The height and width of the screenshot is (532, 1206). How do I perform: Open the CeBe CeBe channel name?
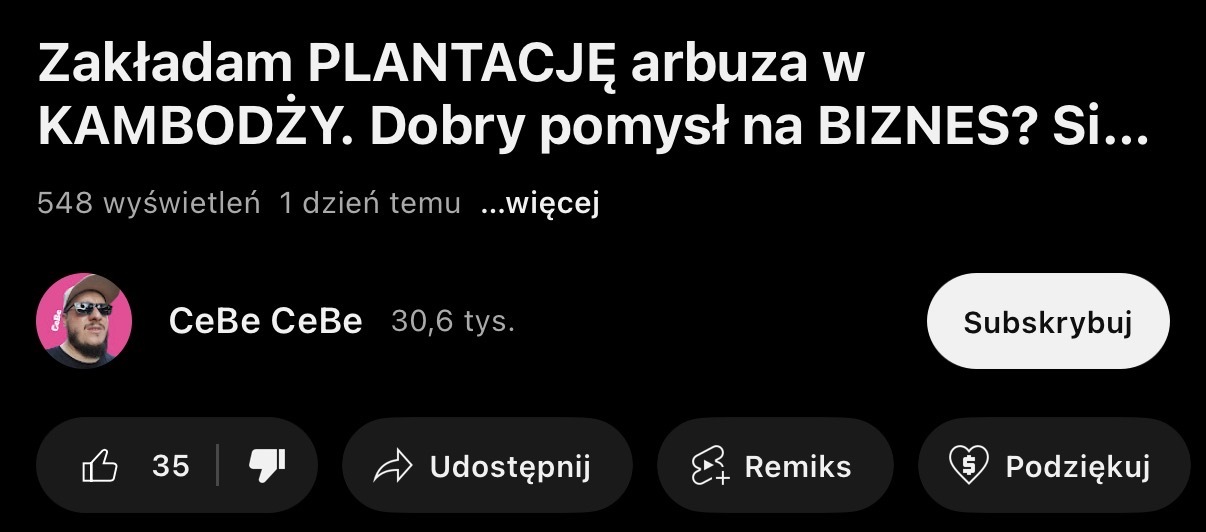[x=266, y=322]
